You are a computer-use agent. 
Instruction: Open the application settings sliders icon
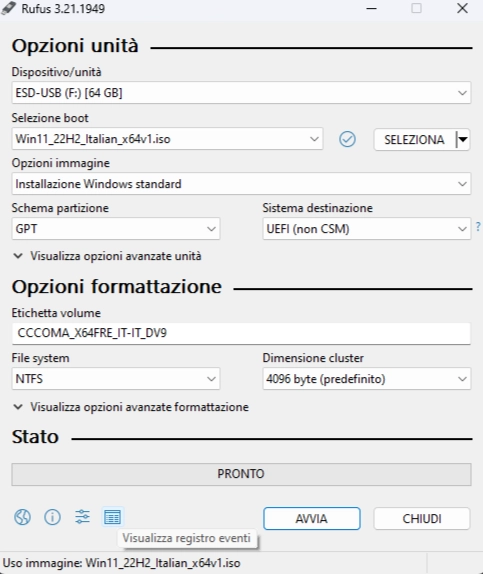(82, 517)
